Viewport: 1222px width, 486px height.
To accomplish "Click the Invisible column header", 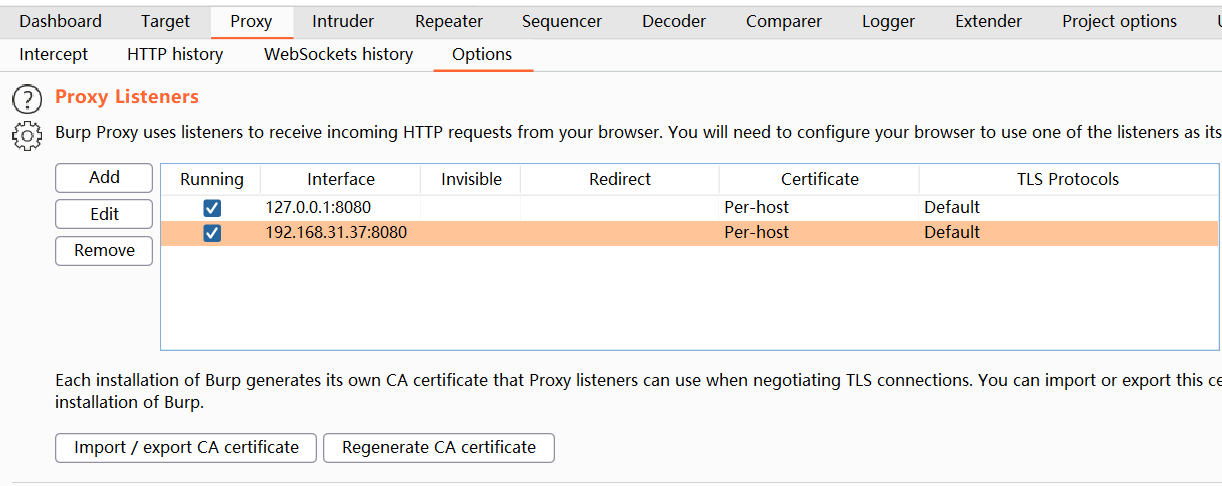I will tap(471, 180).
